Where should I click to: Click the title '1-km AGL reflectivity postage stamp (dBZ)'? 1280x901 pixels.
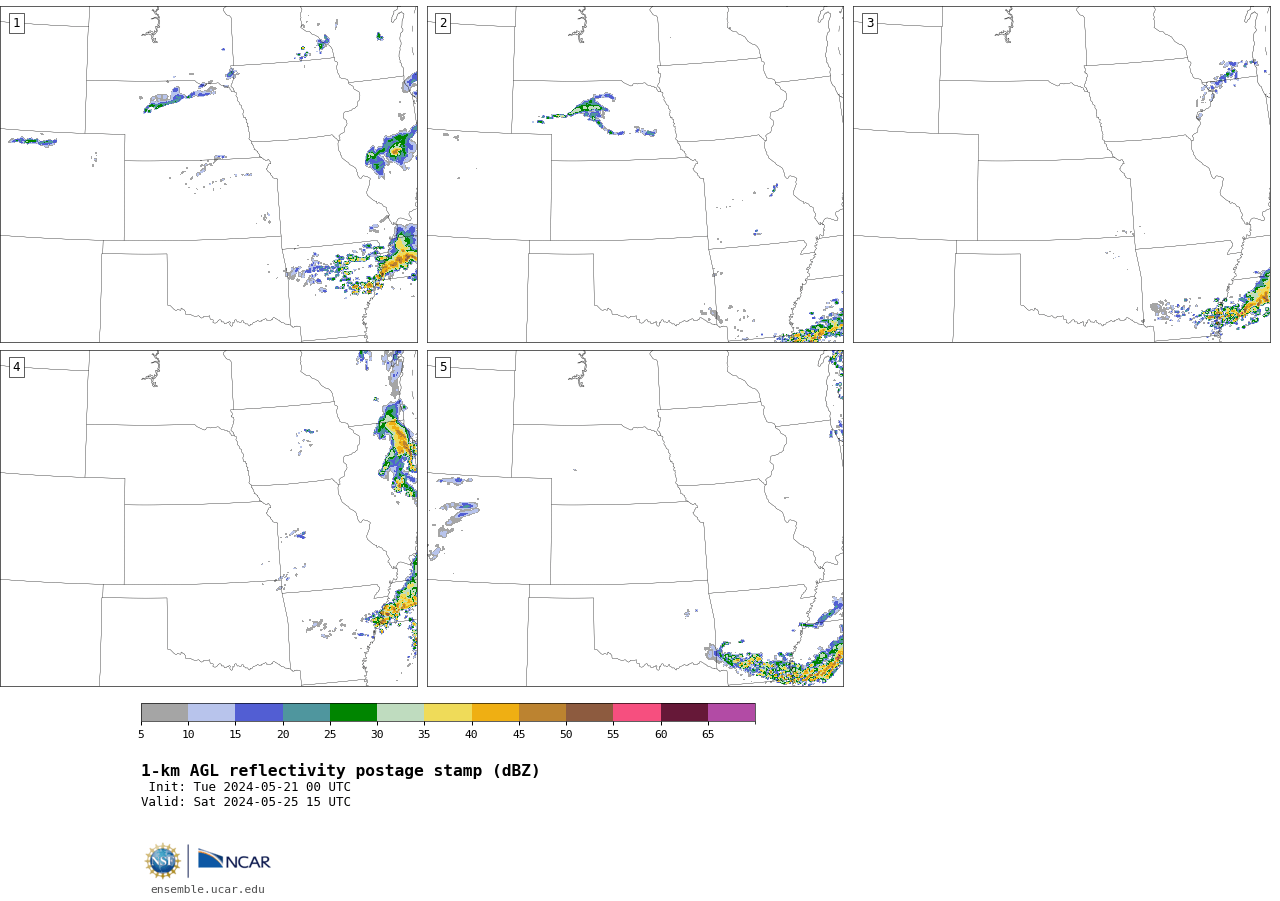(340, 771)
